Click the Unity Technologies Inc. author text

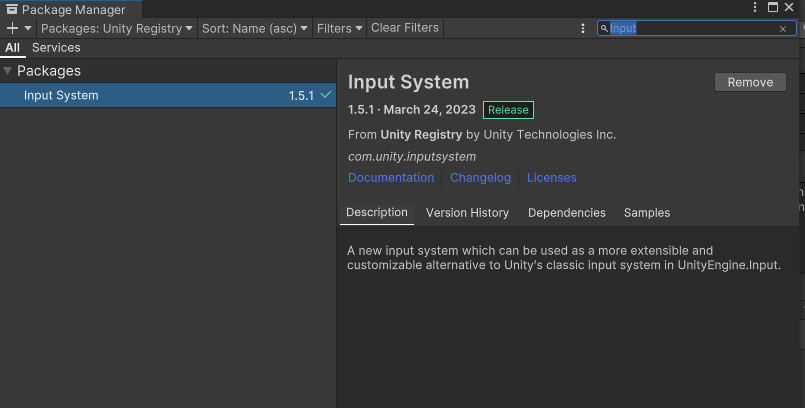(x=549, y=134)
